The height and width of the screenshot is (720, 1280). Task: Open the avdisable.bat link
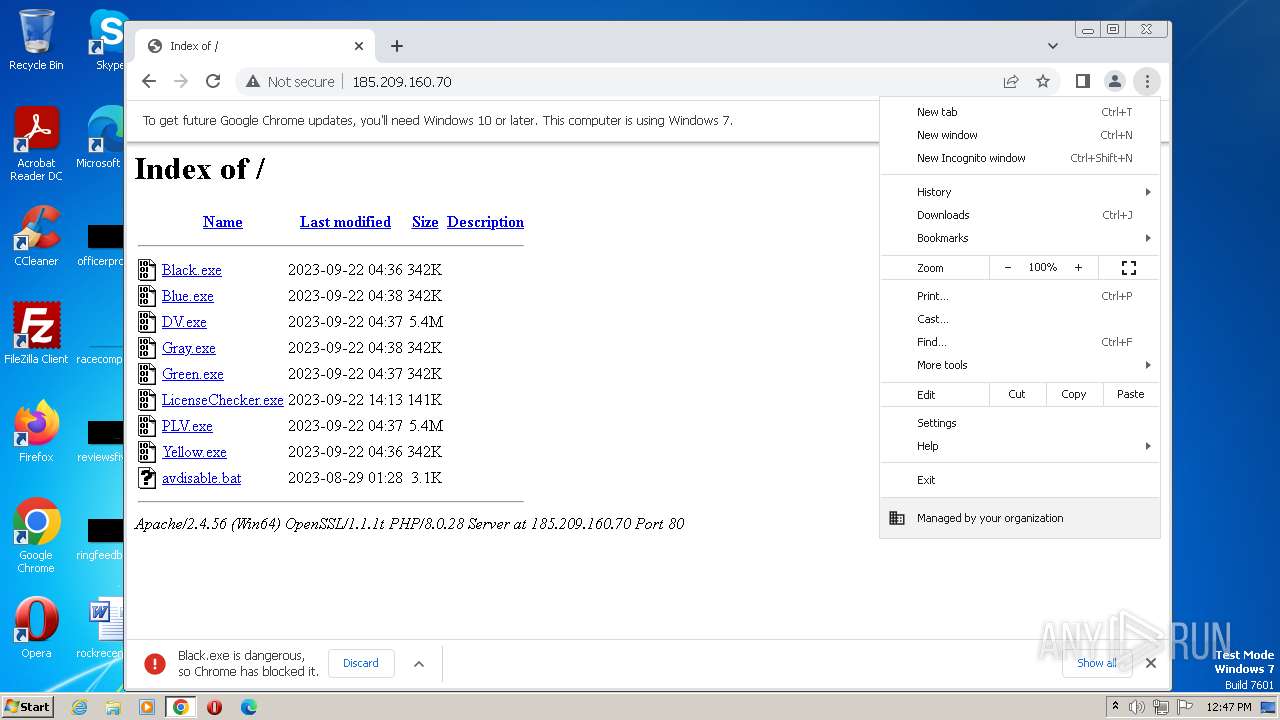pyautogui.click(x=202, y=478)
